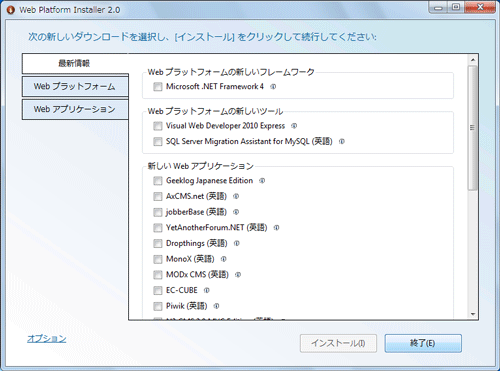Open info icon for SQL Server Migration Assistant
The height and width of the screenshot is (371, 500).
(342, 141)
